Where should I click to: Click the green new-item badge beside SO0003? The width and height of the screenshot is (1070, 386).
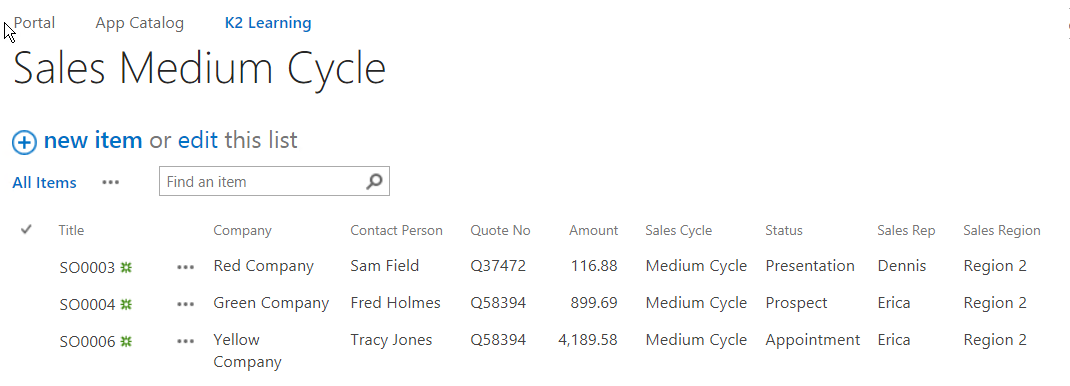pos(126,267)
